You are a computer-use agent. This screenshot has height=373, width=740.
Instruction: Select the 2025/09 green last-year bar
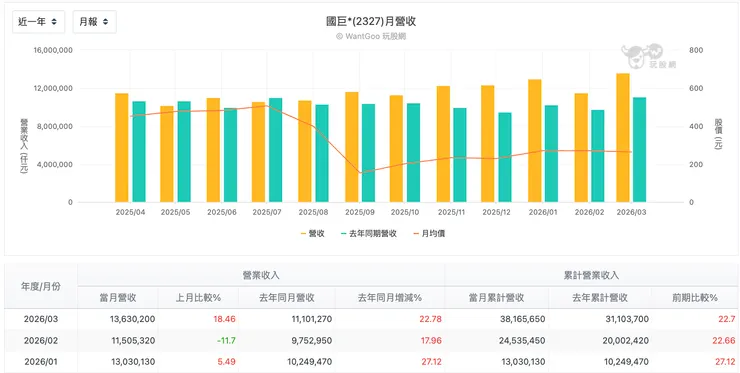368,153
